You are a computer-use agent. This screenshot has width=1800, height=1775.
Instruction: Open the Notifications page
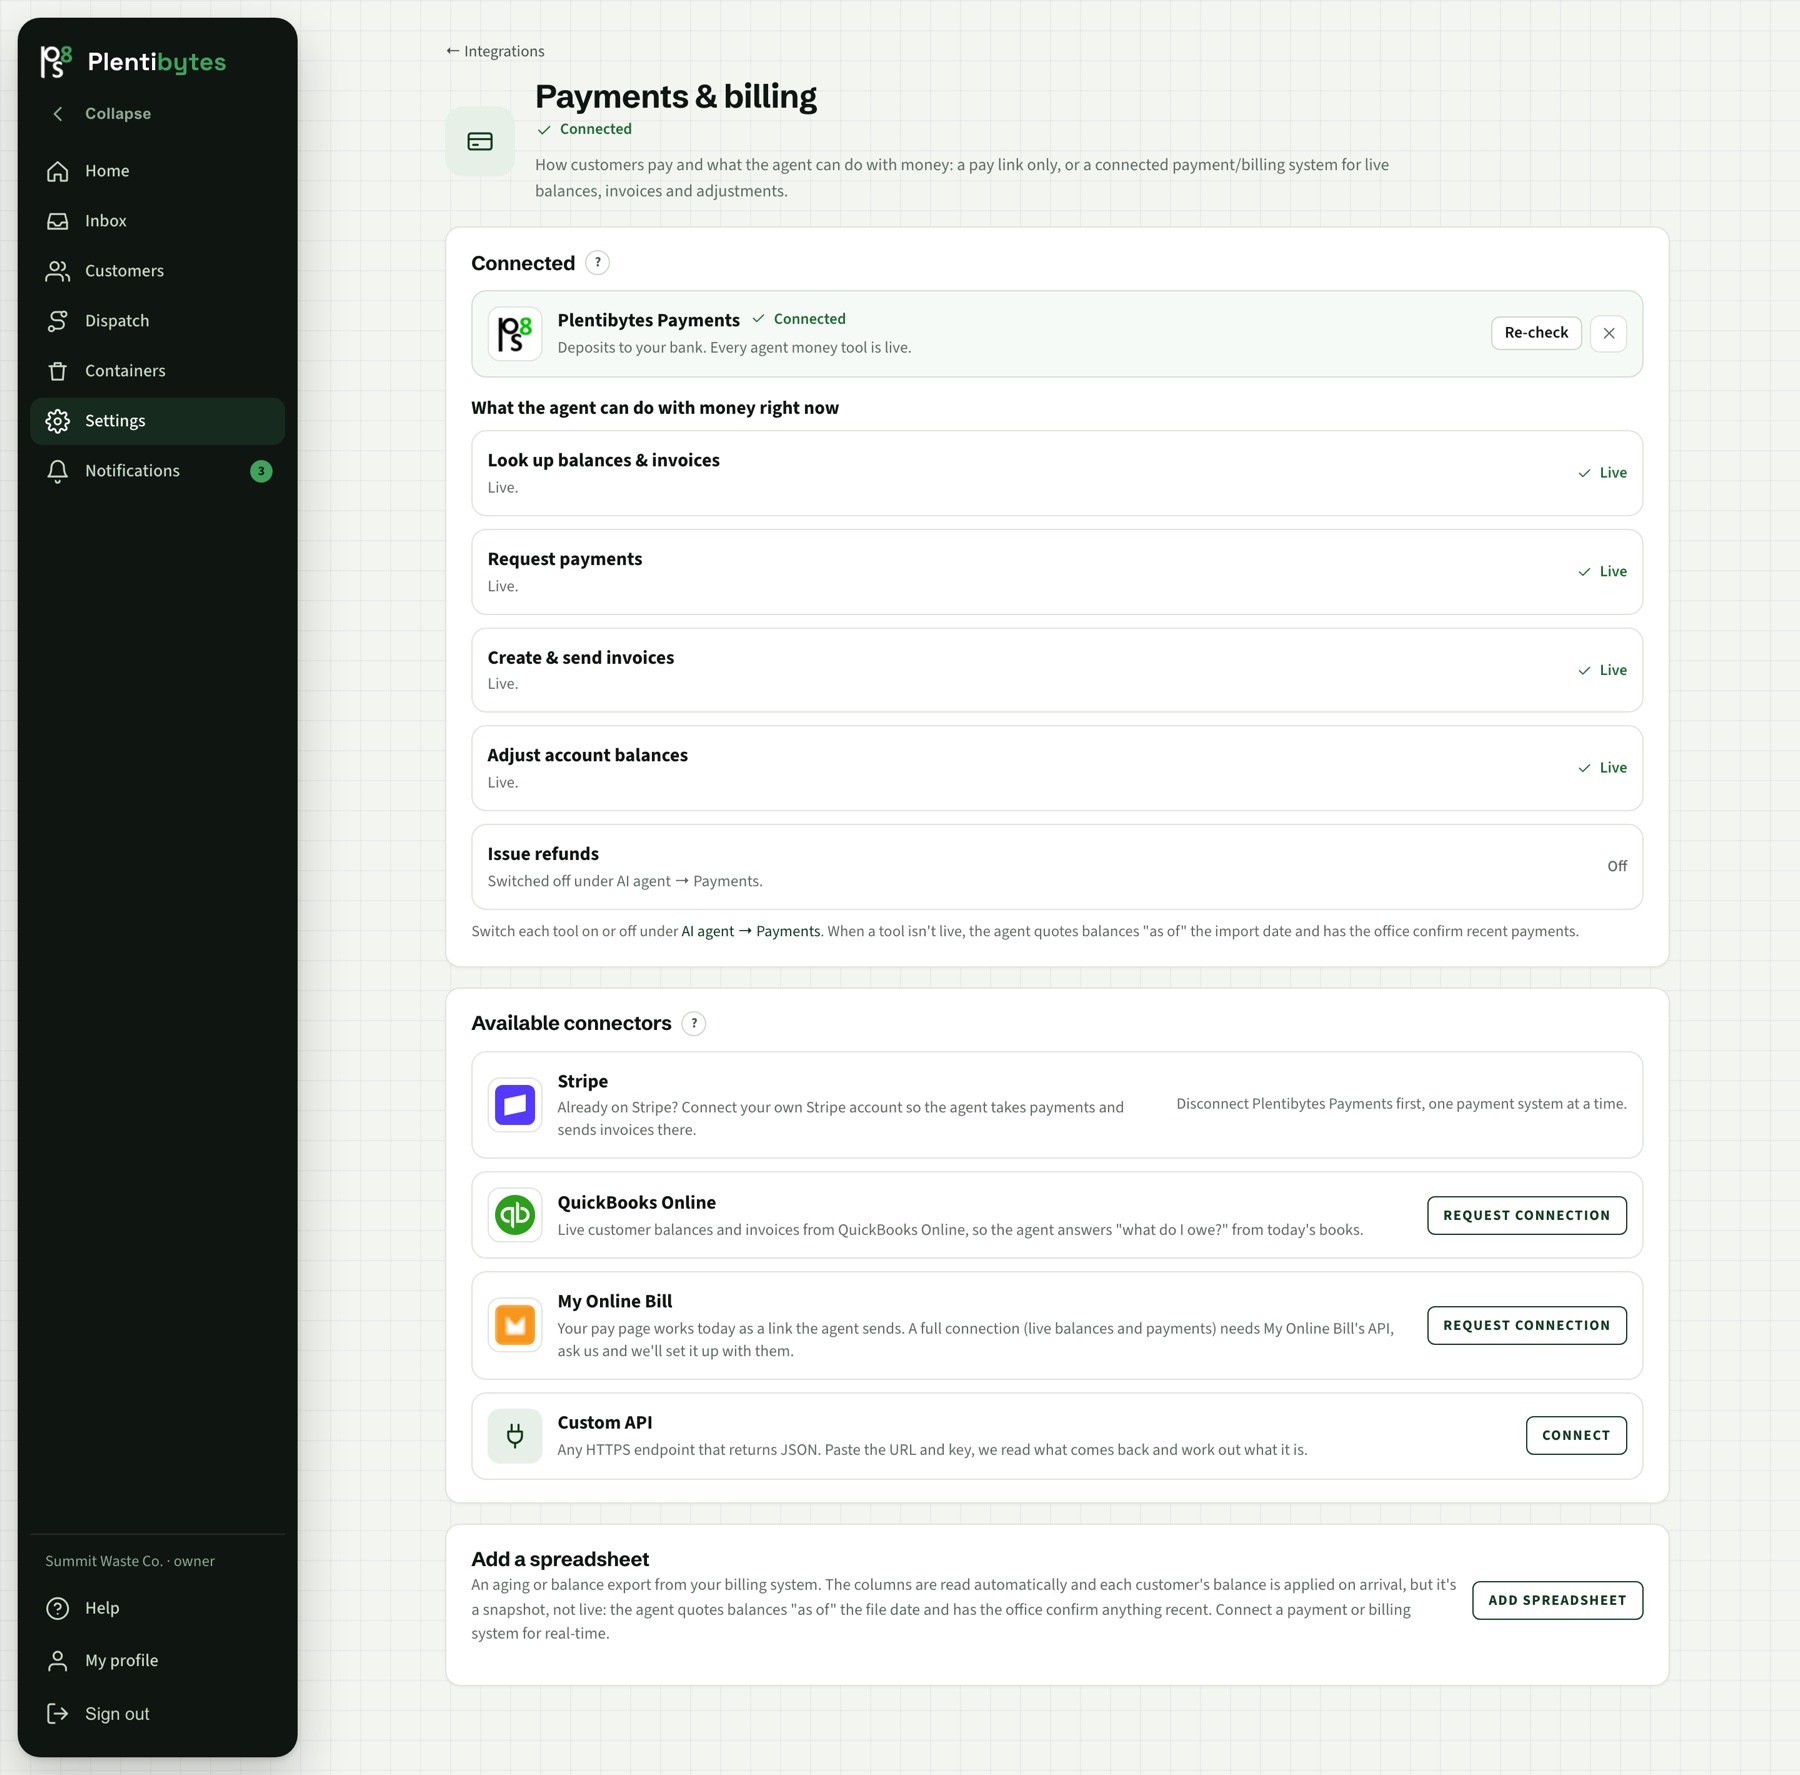tap(157, 471)
